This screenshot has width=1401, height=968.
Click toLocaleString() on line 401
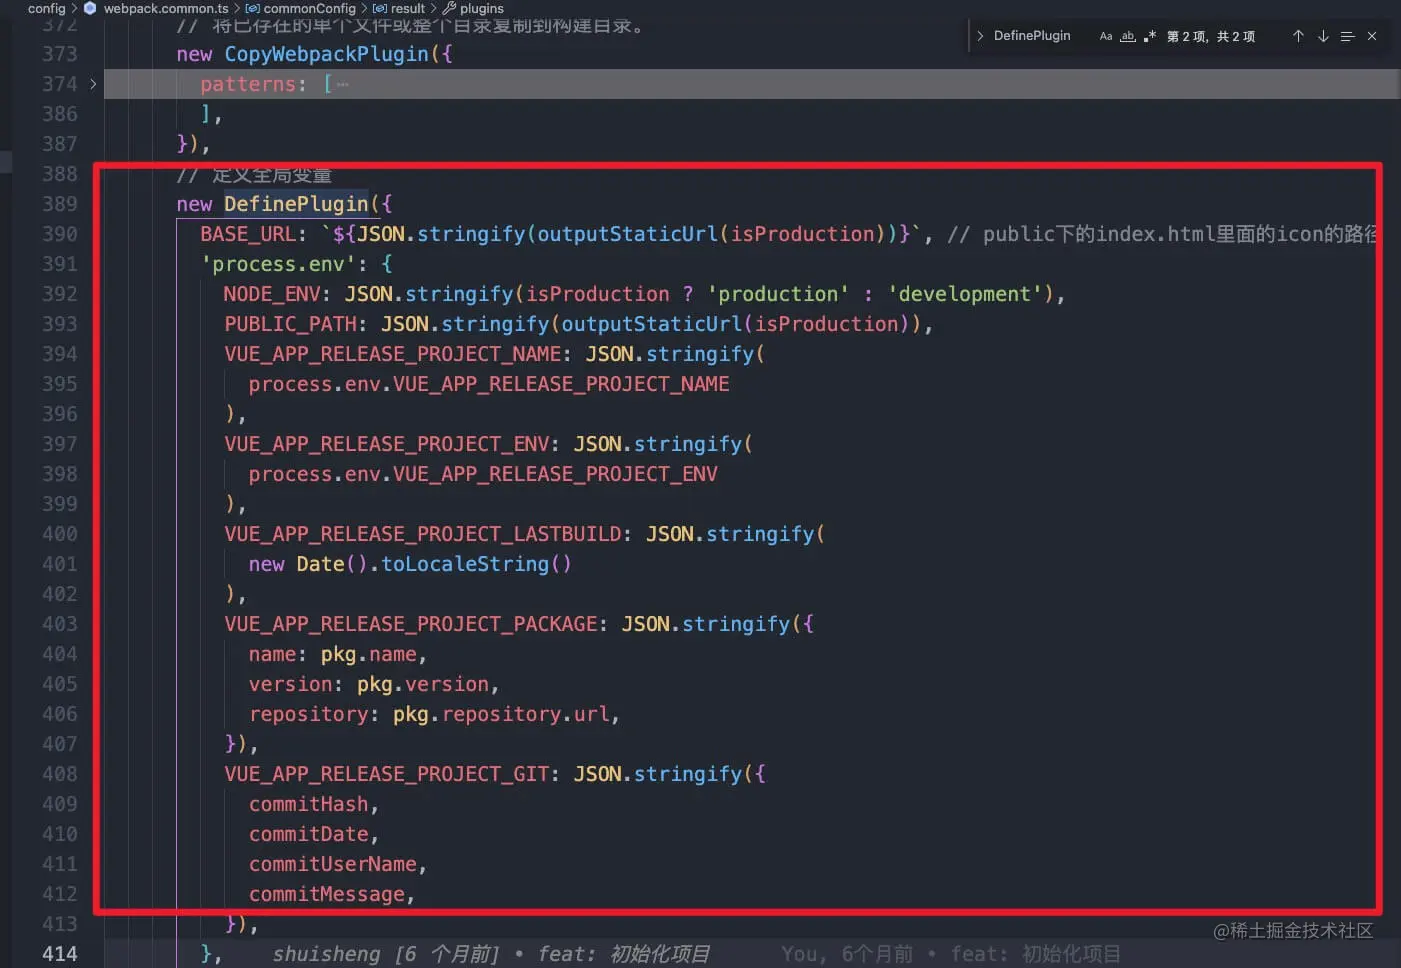pos(476,564)
